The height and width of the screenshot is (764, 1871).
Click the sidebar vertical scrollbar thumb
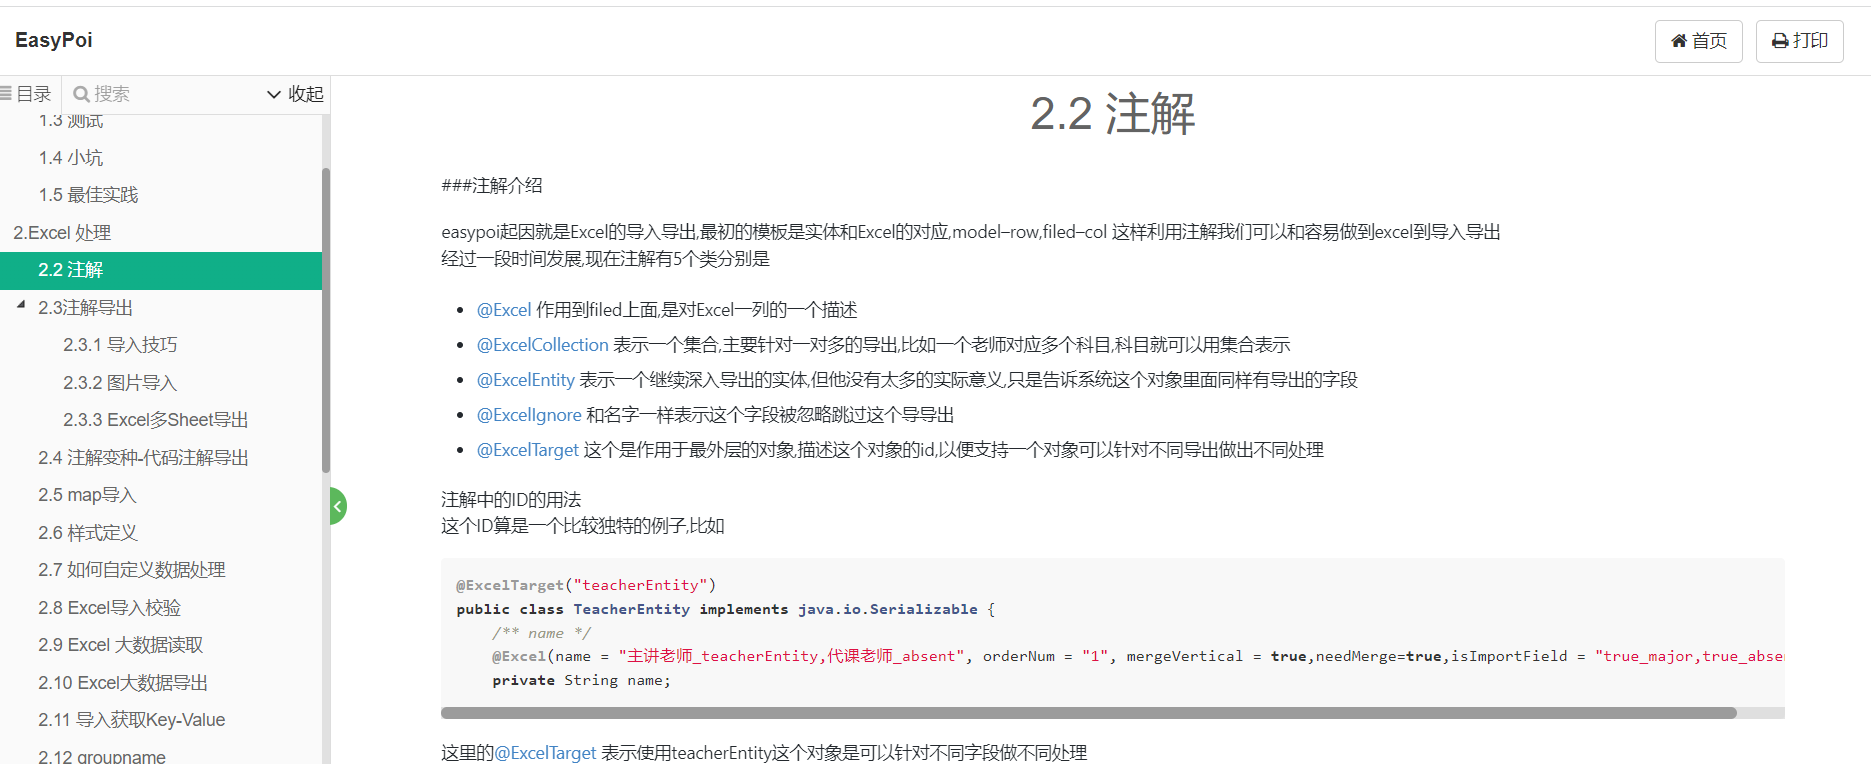pos(326,320)
